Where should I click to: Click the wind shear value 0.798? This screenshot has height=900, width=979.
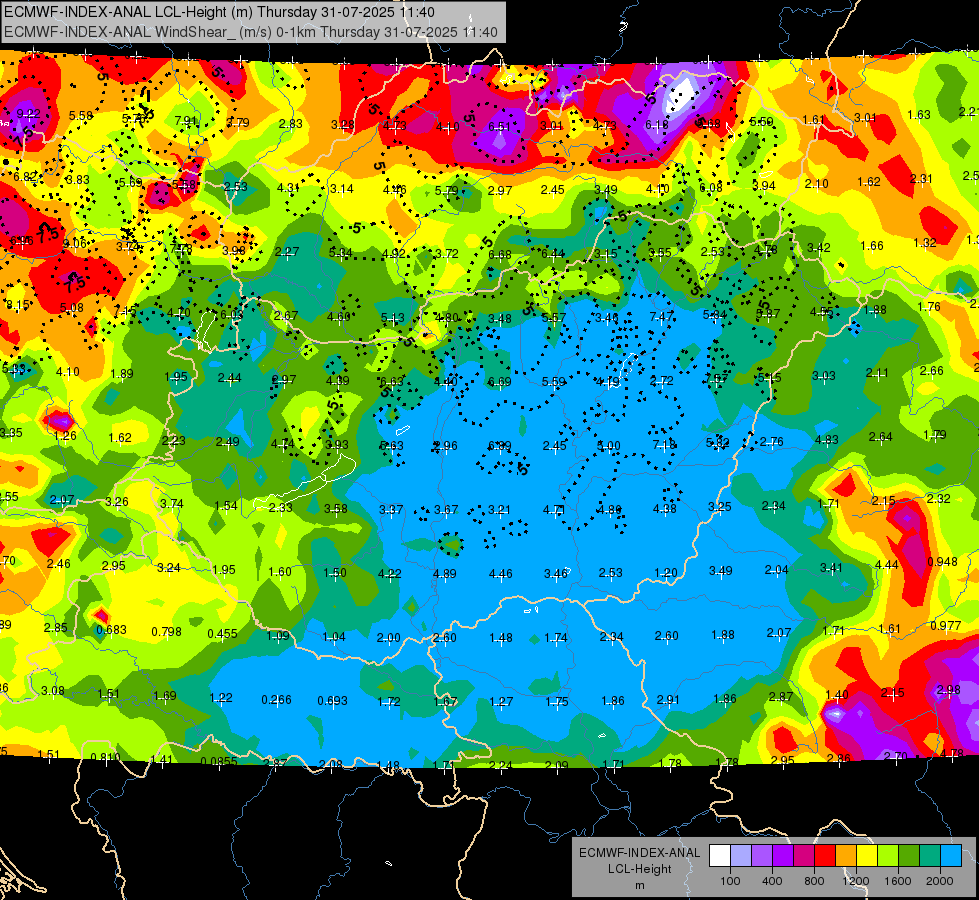167,632
